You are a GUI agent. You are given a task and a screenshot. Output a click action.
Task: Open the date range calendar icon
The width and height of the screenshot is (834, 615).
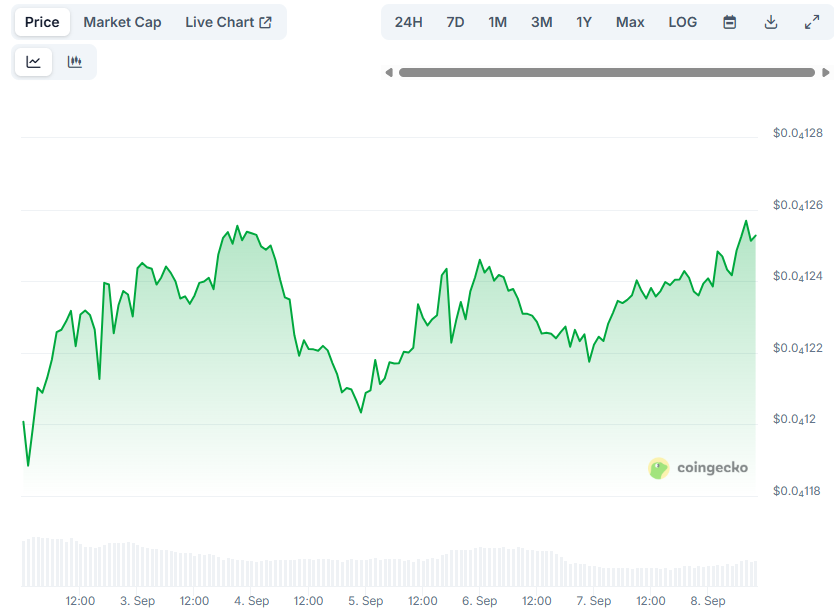pyautogui.click(x=729, y=21)
